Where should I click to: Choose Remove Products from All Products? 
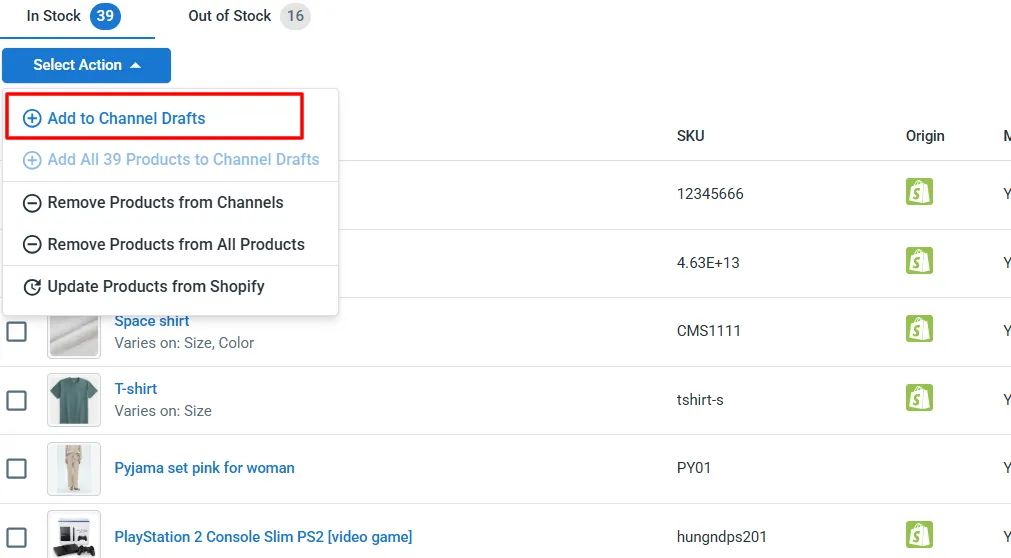[176, 244]
